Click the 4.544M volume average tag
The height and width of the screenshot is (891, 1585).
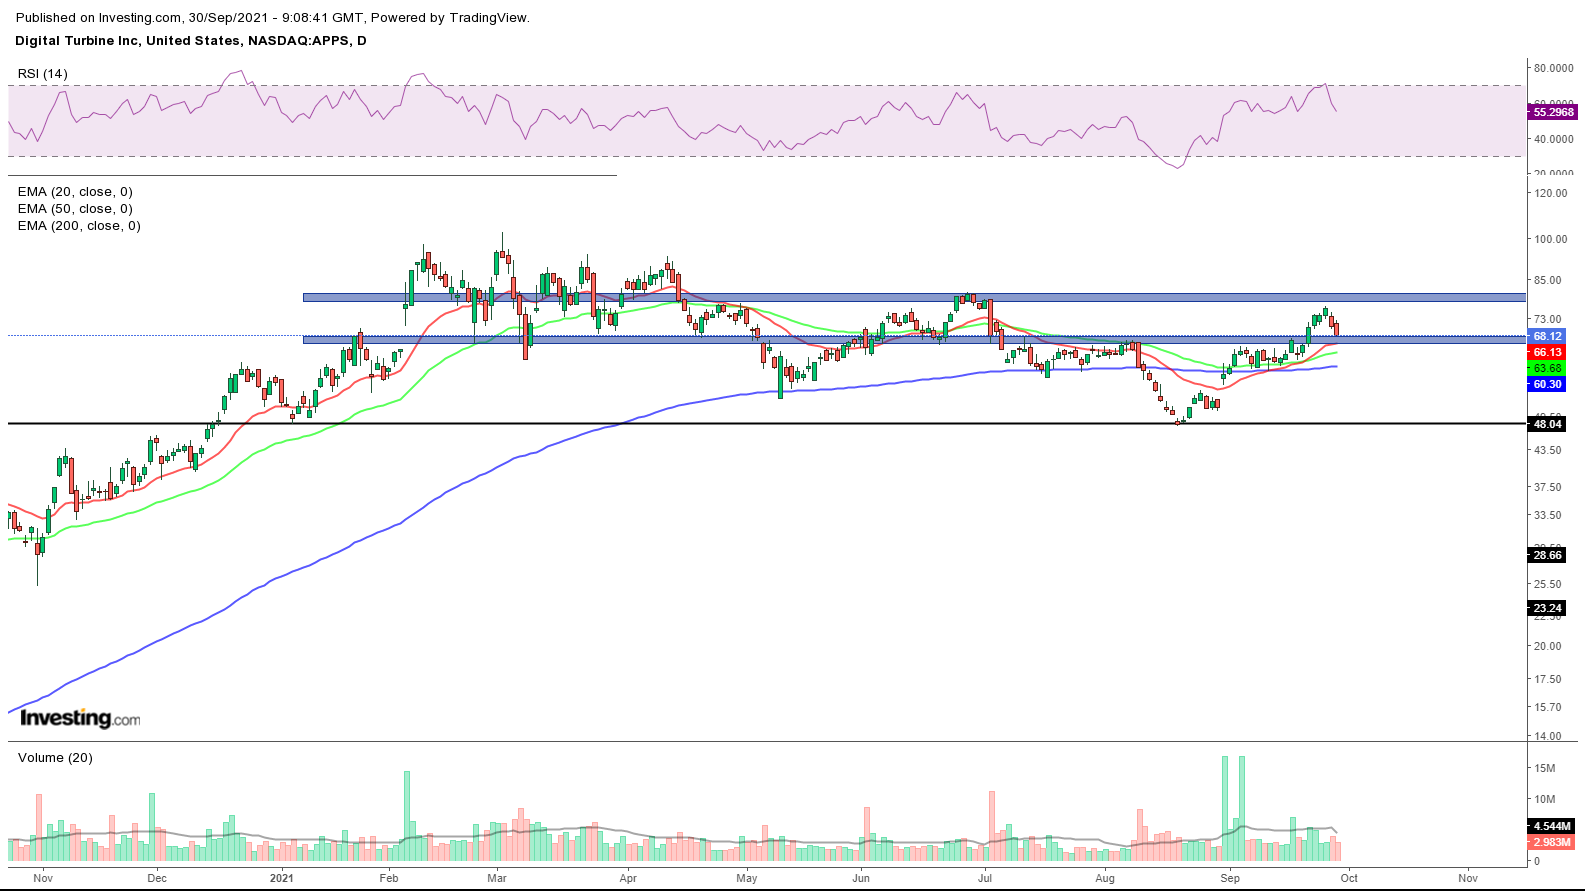(x=1551, y=826)
